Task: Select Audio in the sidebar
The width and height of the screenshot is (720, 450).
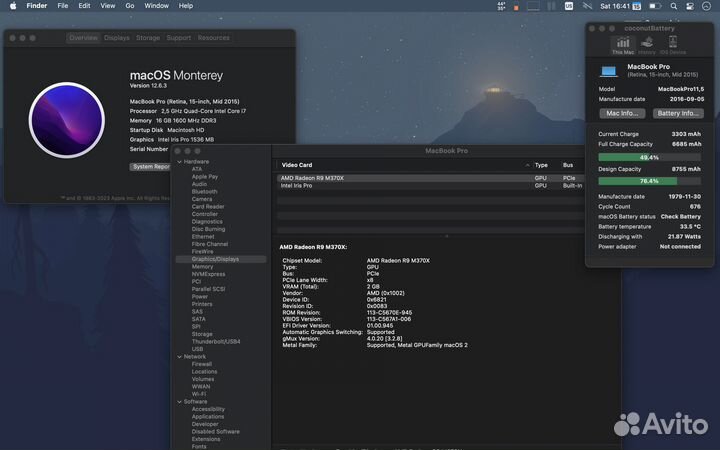Action: [199, 184]
